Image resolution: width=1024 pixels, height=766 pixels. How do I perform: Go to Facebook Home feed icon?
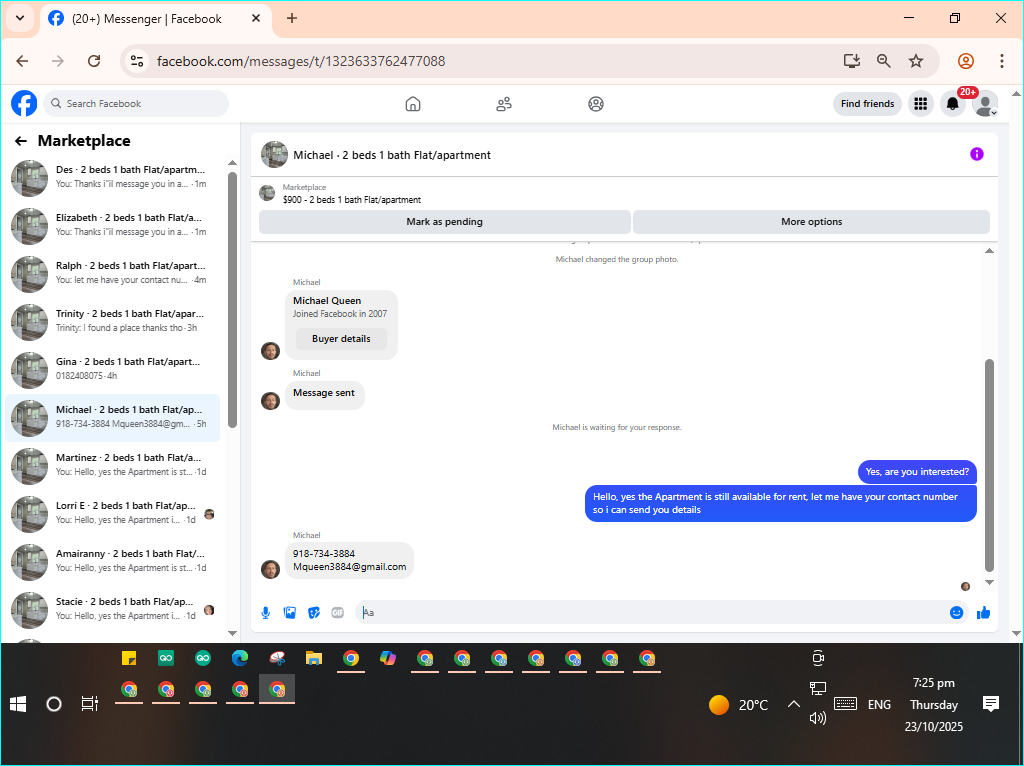(x=413, y=104)
